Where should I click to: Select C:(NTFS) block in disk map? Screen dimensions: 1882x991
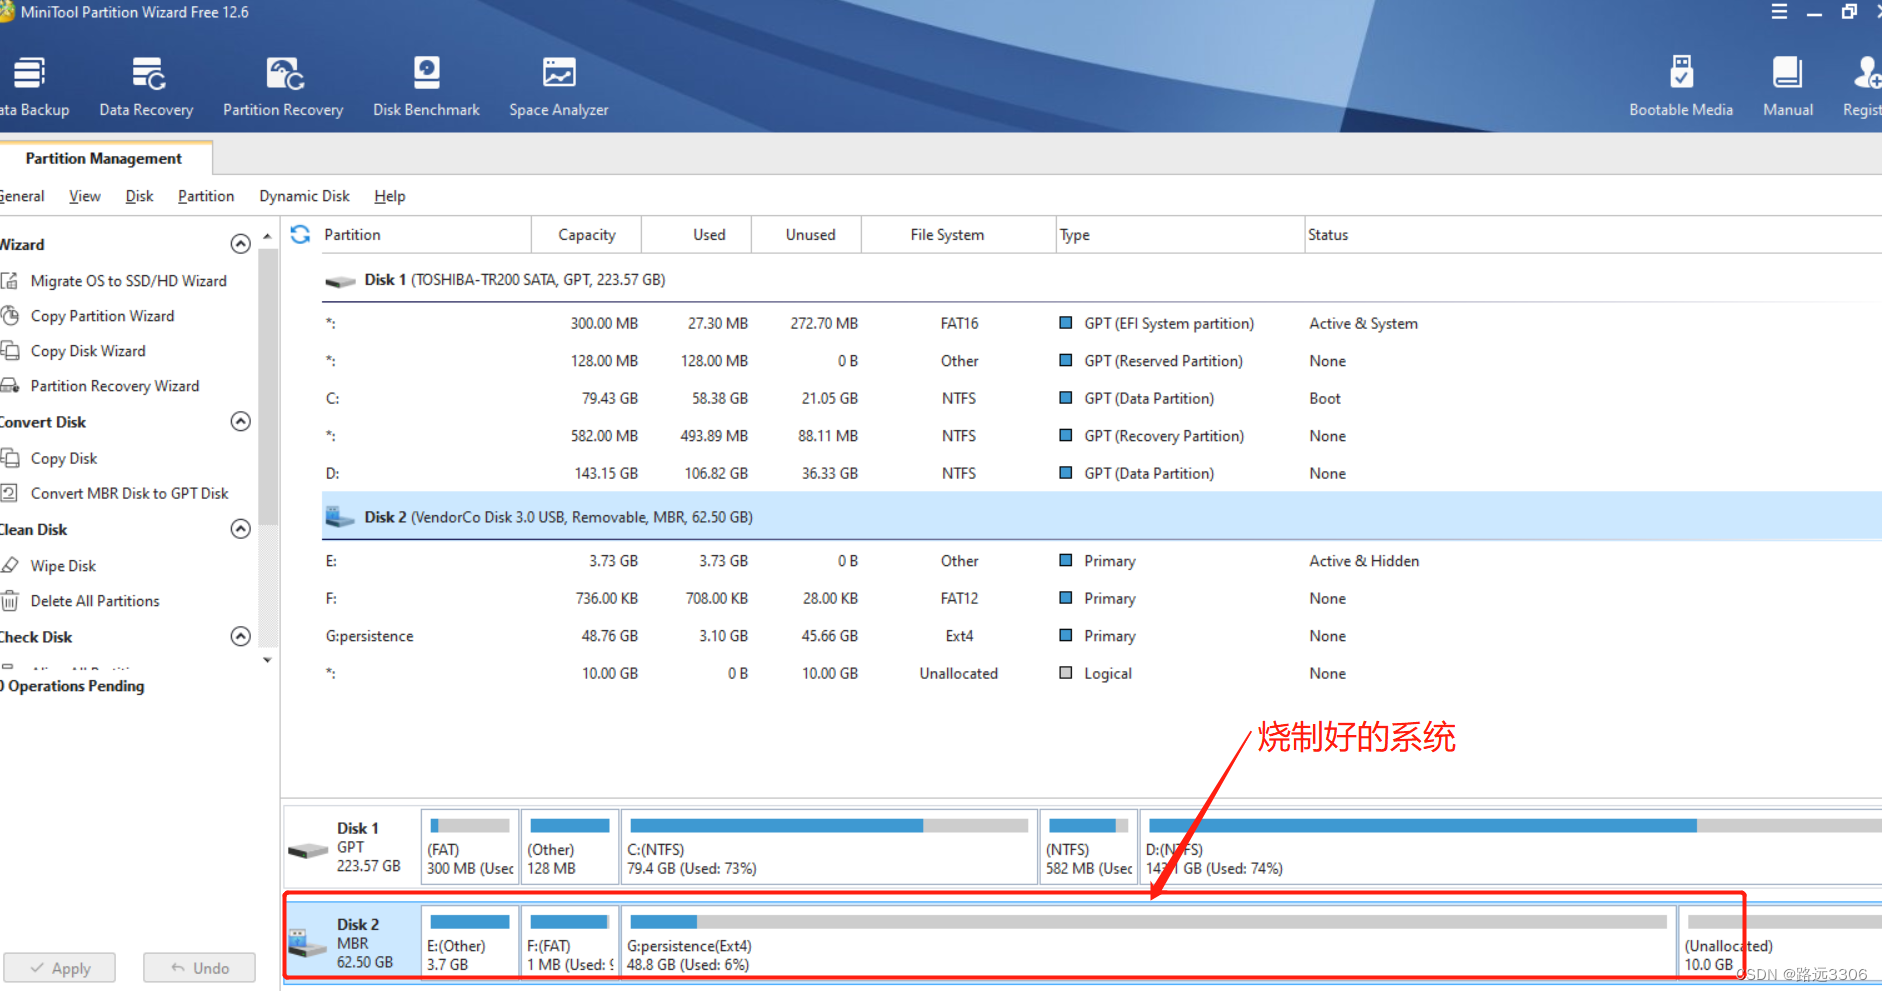click(x=829, y=846)
